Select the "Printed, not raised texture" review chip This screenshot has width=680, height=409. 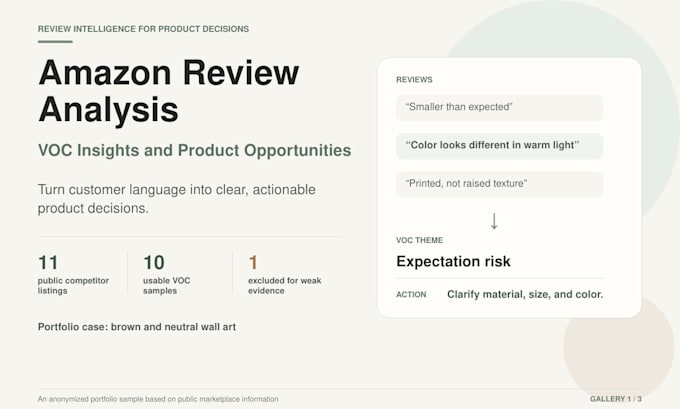(499, 183)
